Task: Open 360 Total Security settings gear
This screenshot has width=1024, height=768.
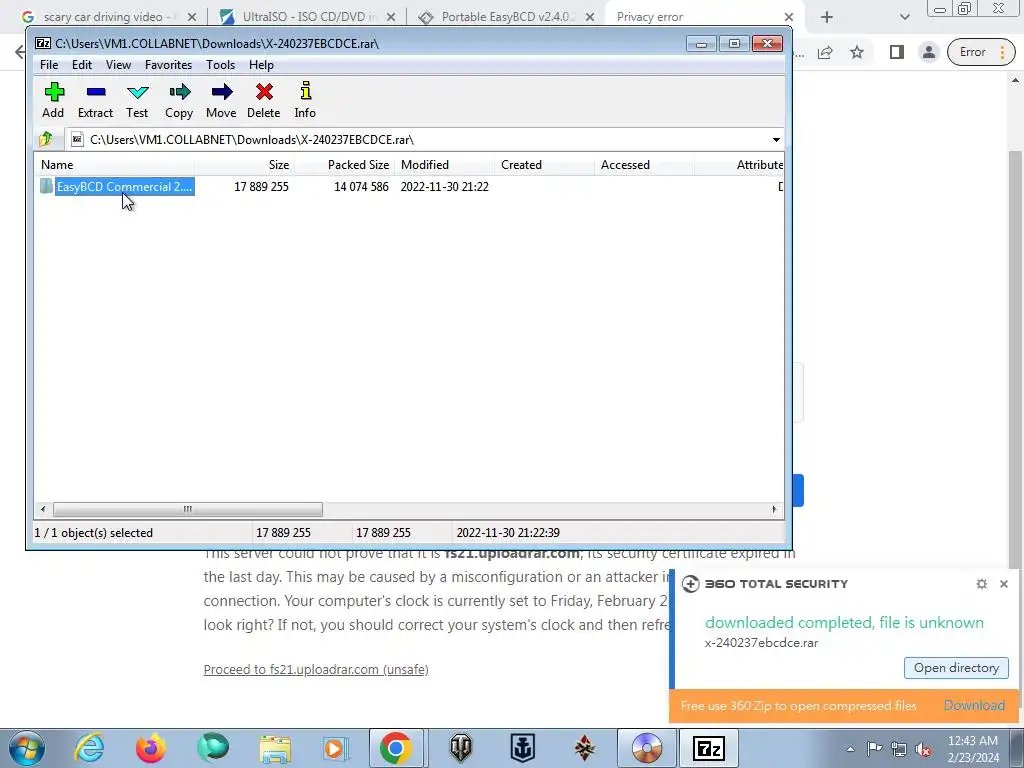Action: coord(982,584)
